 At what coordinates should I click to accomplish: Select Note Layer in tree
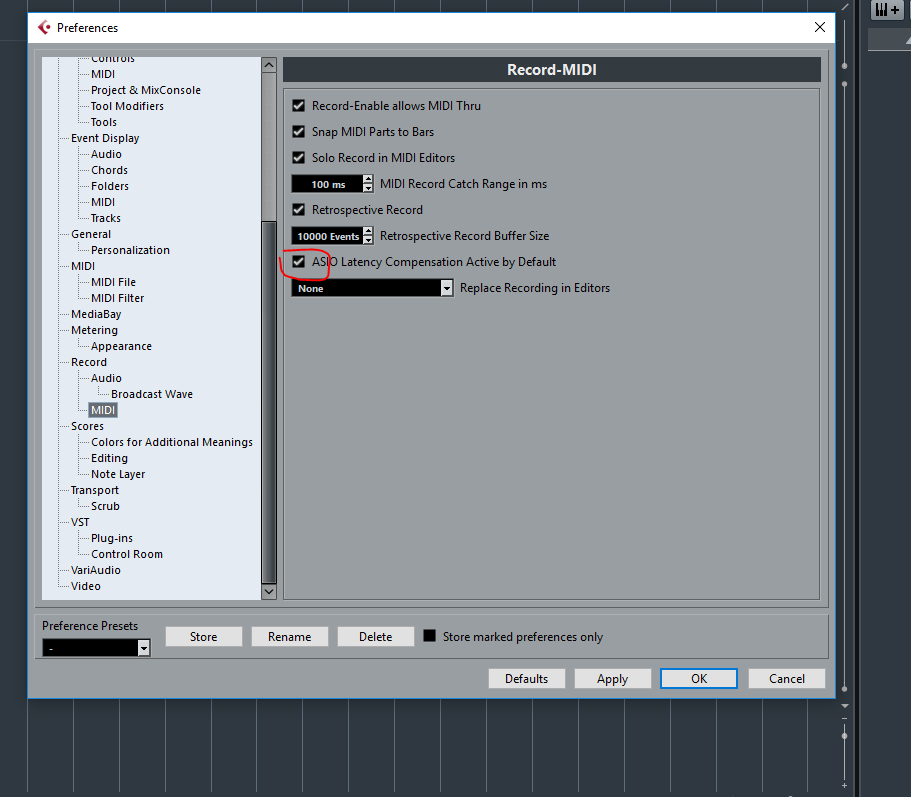[x=118, y=474]
